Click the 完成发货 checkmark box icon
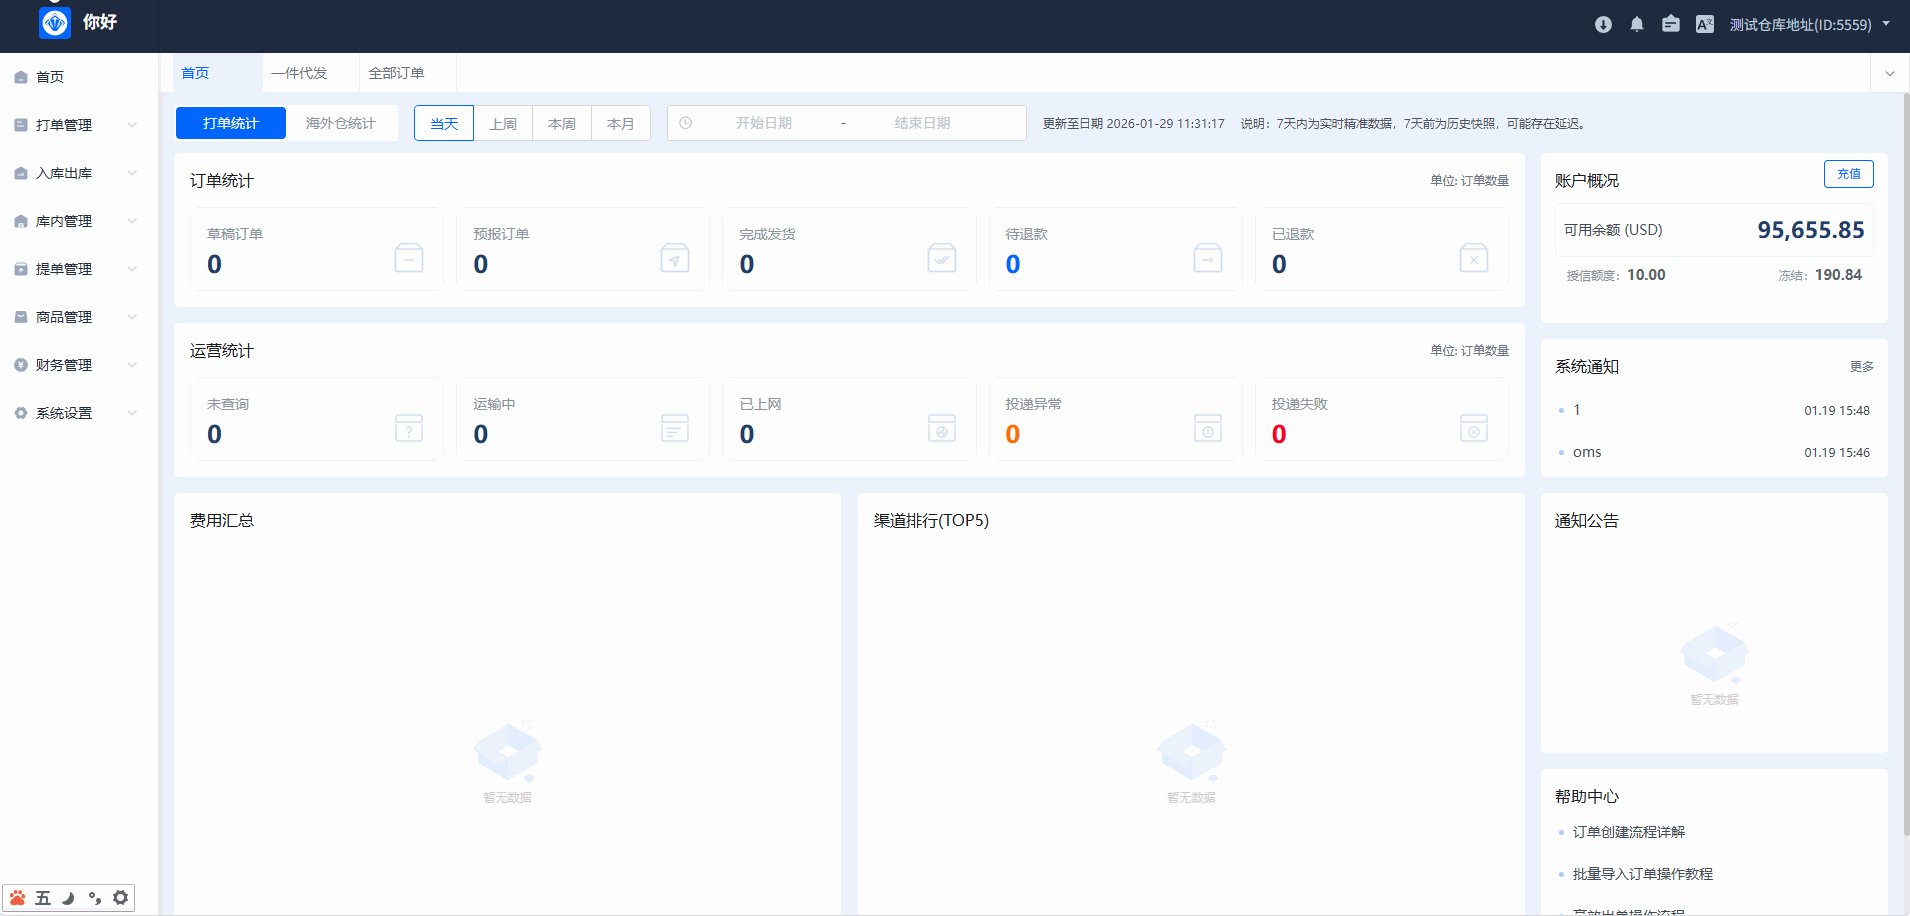 [941, 258]
